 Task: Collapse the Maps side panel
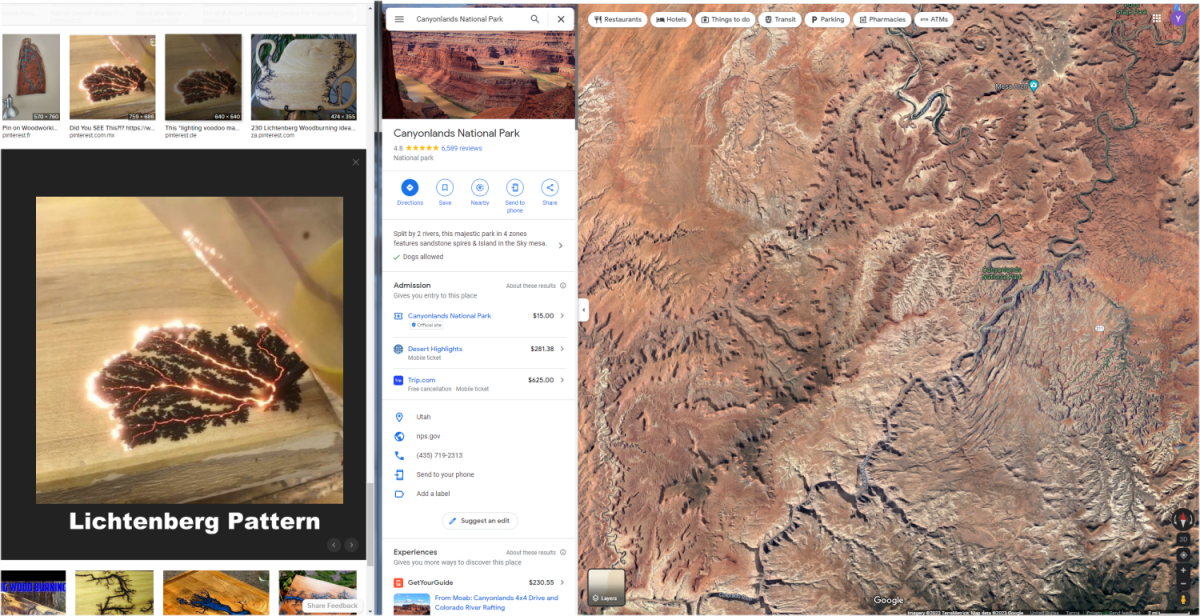point(583,311)
